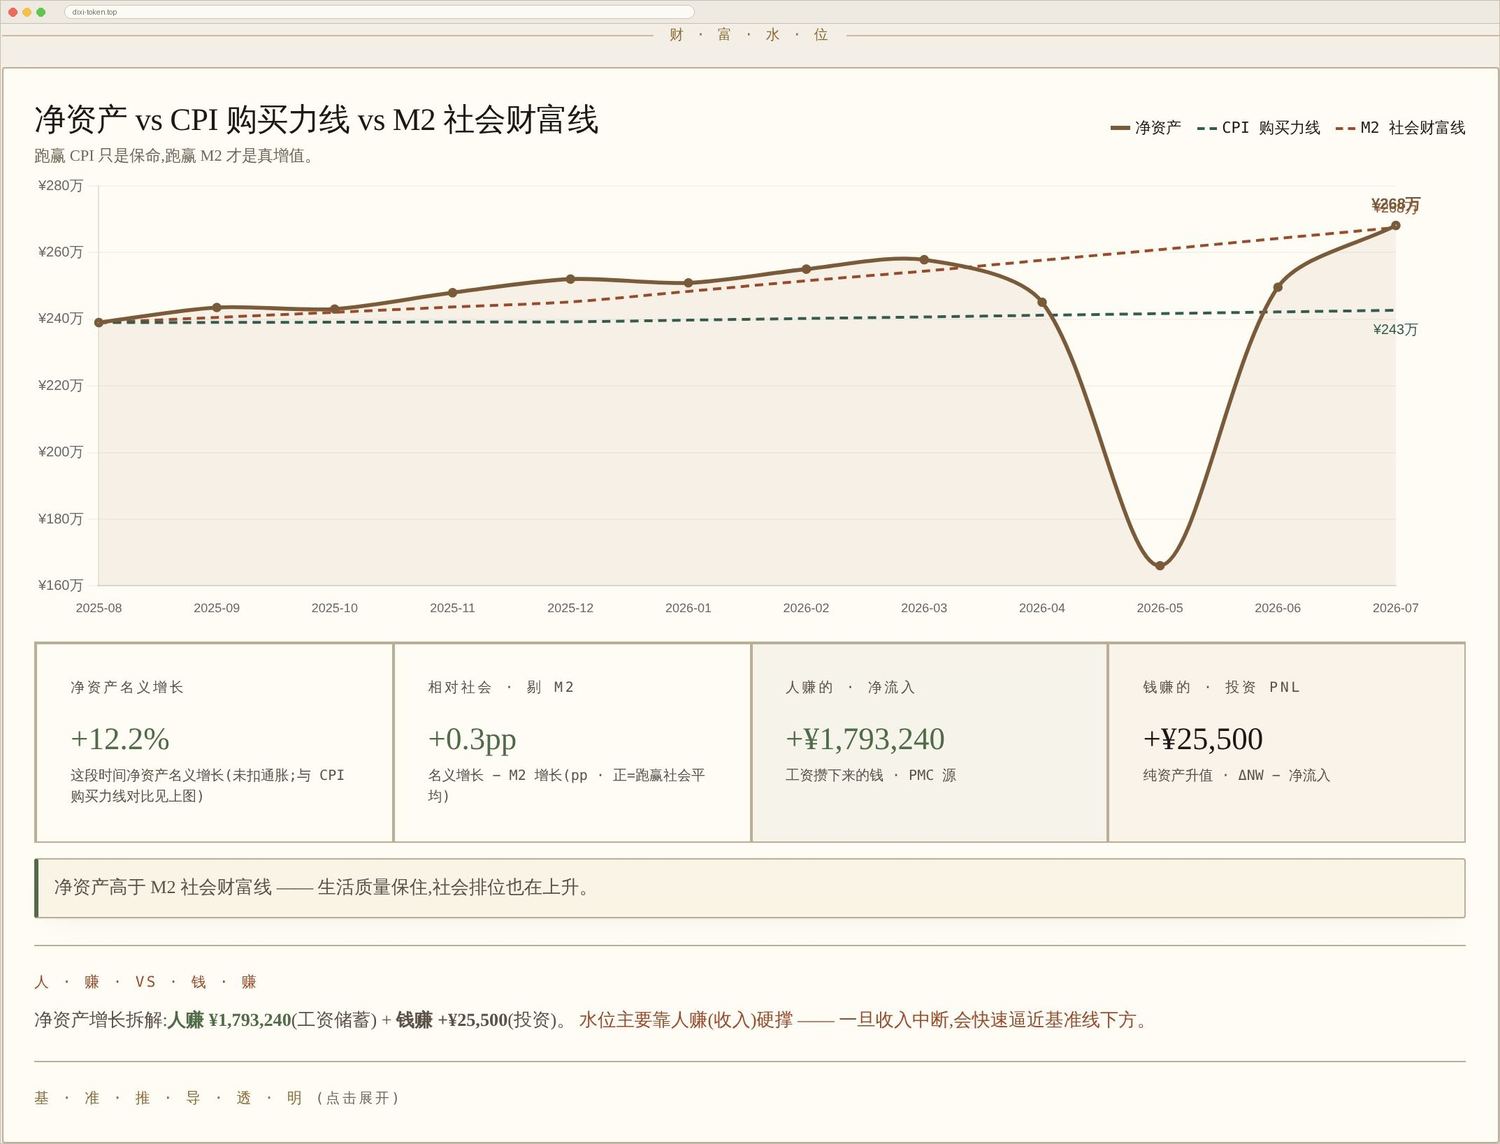Click the ¥280万 y-axis label
This screenshot has height=1144, width=1500.
(x=61, y=185)
